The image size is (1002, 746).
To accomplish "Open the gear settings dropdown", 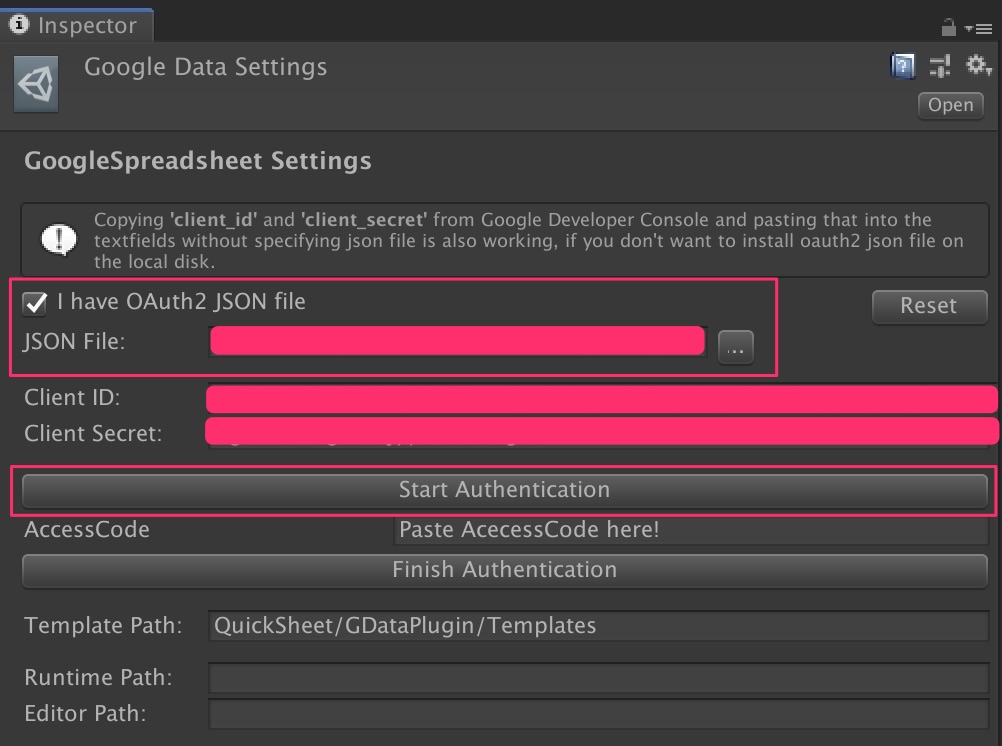I will tap(977, 67).
